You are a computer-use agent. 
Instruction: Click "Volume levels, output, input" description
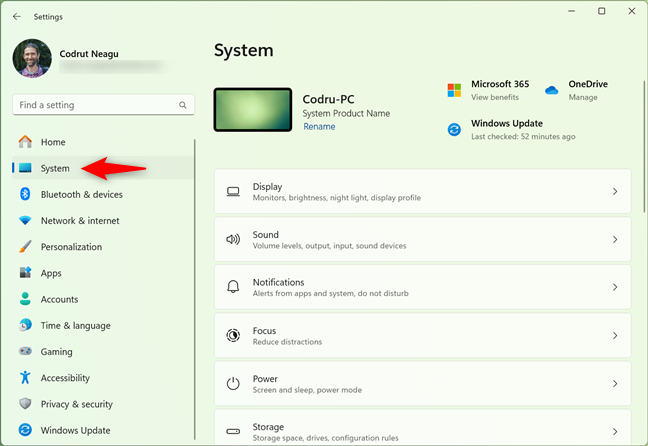[329, 246]
